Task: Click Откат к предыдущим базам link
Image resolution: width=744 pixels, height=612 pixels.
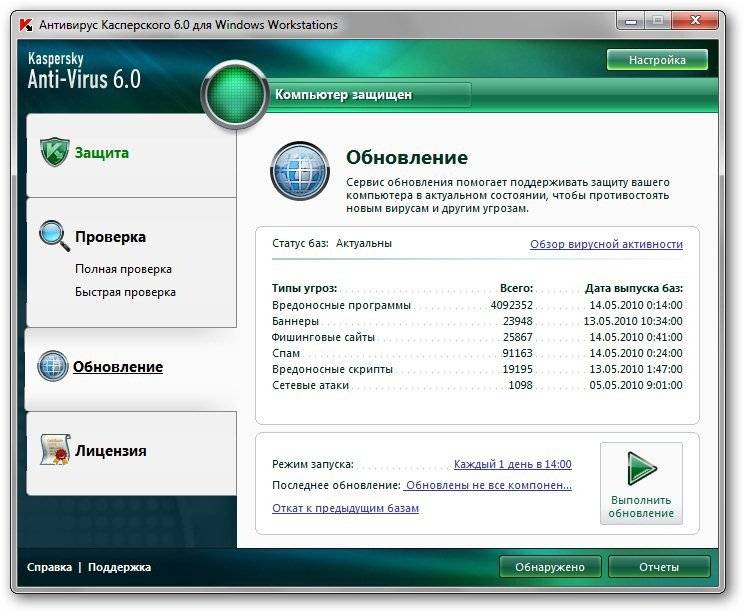Action: point(345,508)
